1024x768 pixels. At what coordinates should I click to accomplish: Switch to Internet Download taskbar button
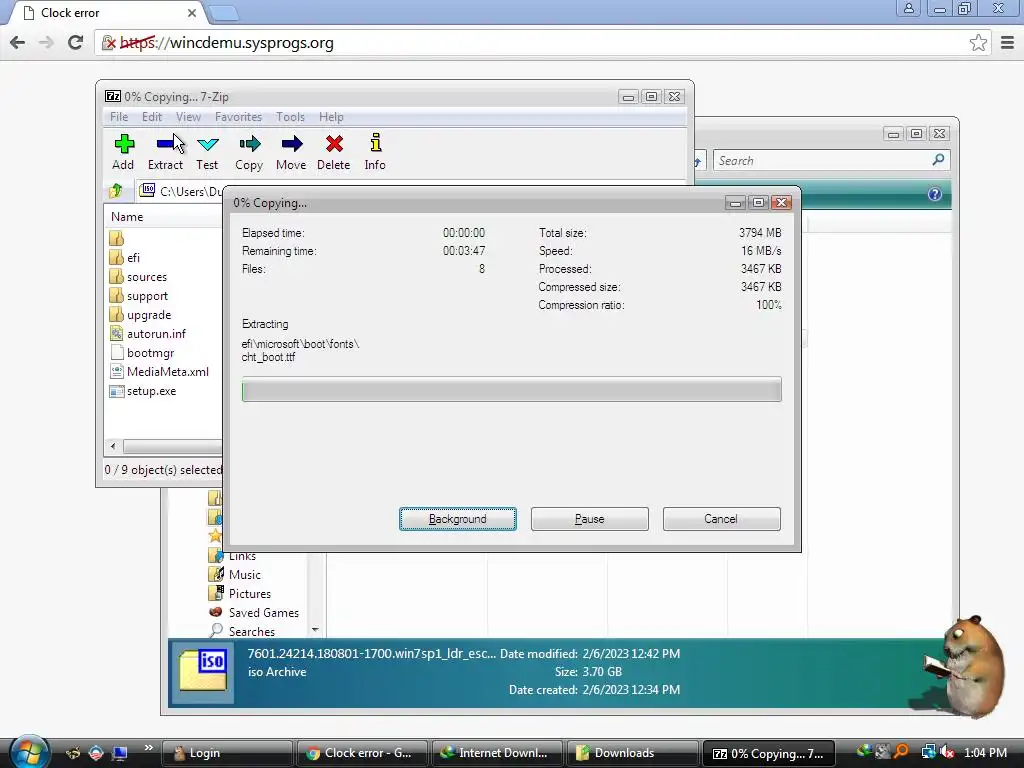tap(496, 753)
